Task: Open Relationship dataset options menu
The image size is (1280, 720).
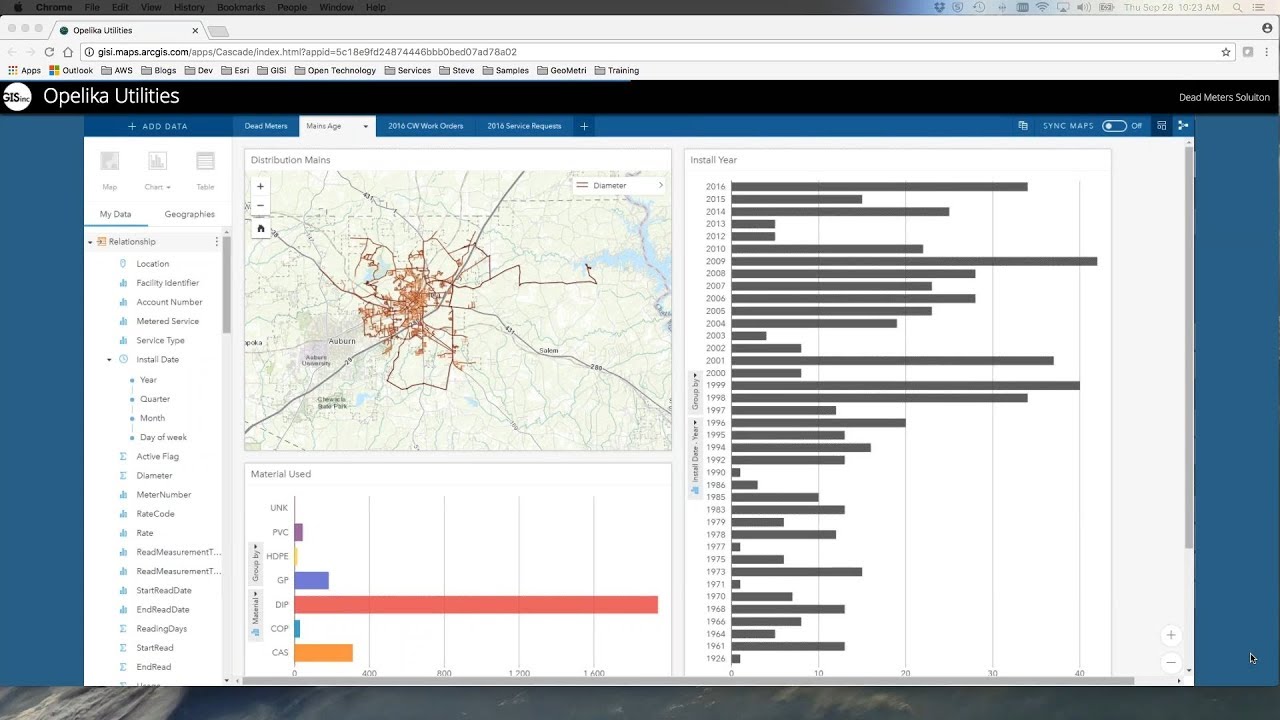Action: coord(216,242)
